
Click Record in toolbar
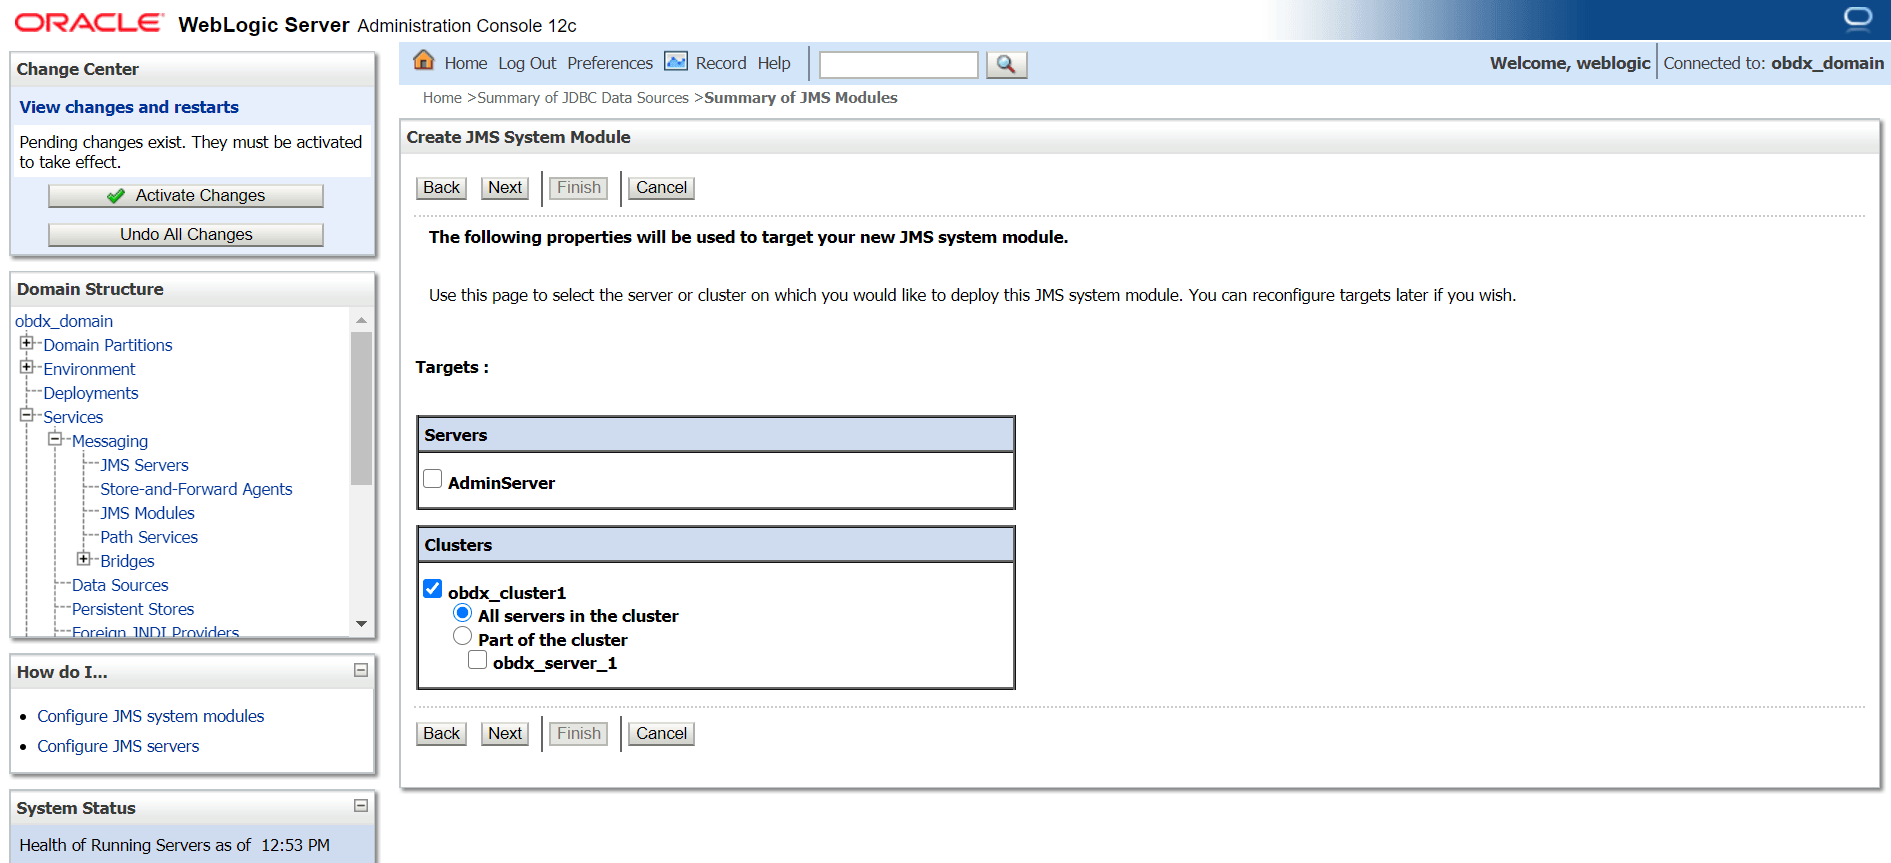(721, 63)
